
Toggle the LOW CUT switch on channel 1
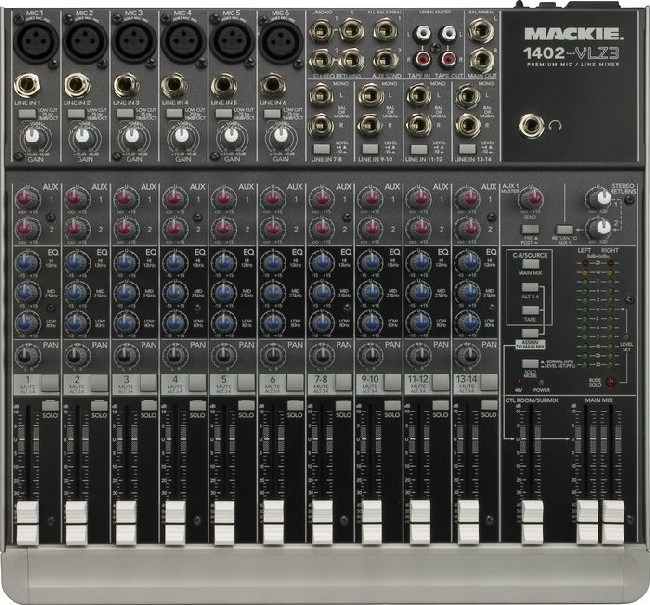point(27,114)
